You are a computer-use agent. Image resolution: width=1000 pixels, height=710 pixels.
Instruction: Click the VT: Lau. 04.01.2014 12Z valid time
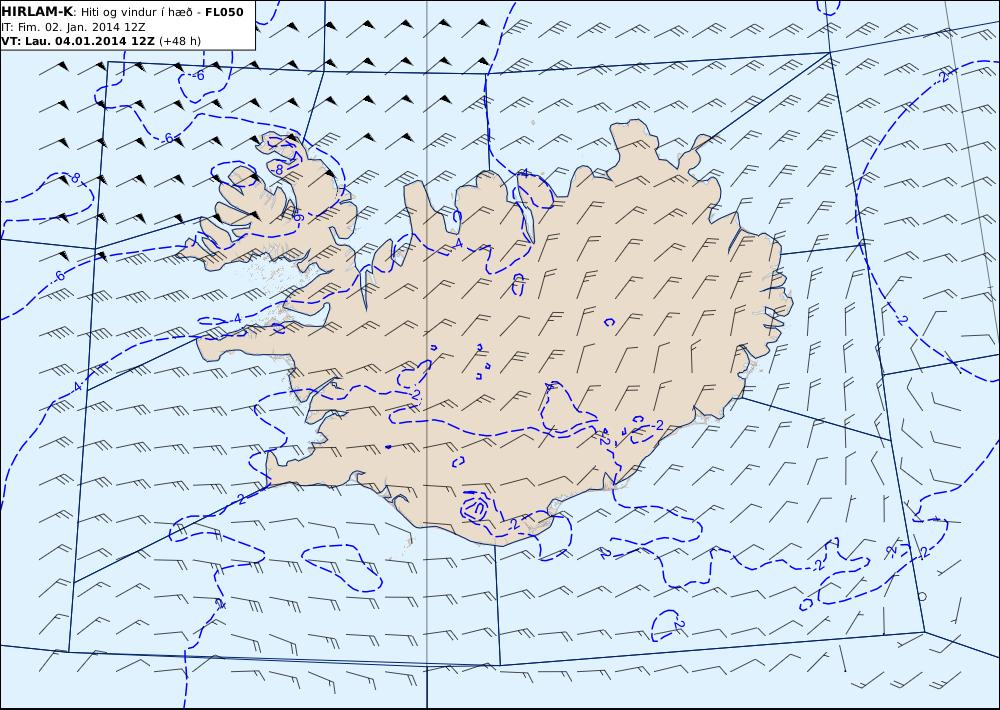[x=78, y=41]
